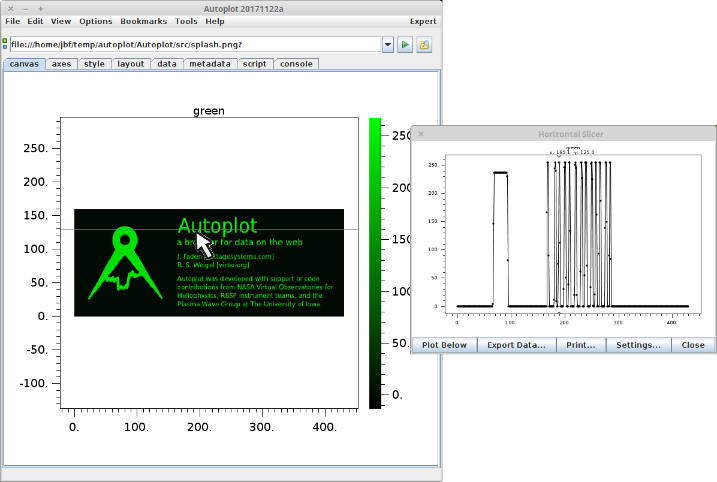Image resolution: width=717 pixels, height=482 pixels.
Task: Close the Horizontal Slicer window with its X icon
Action: (x=421, y=133)
